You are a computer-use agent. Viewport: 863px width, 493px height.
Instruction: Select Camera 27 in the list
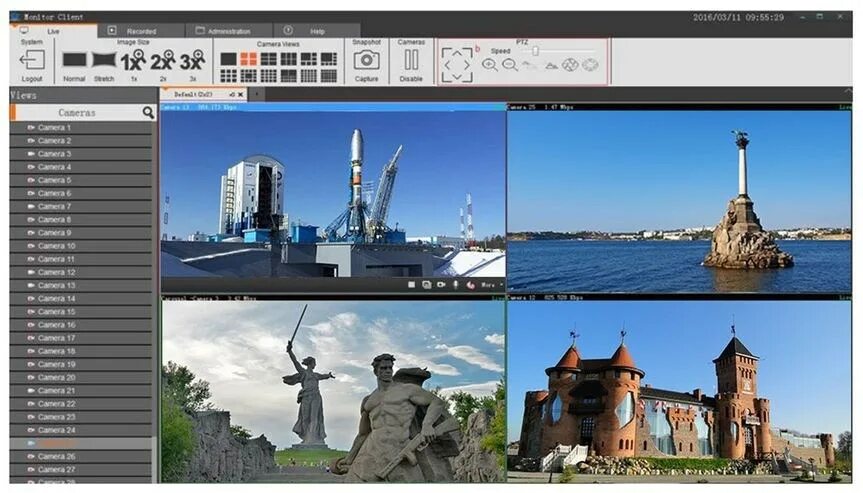81,469
